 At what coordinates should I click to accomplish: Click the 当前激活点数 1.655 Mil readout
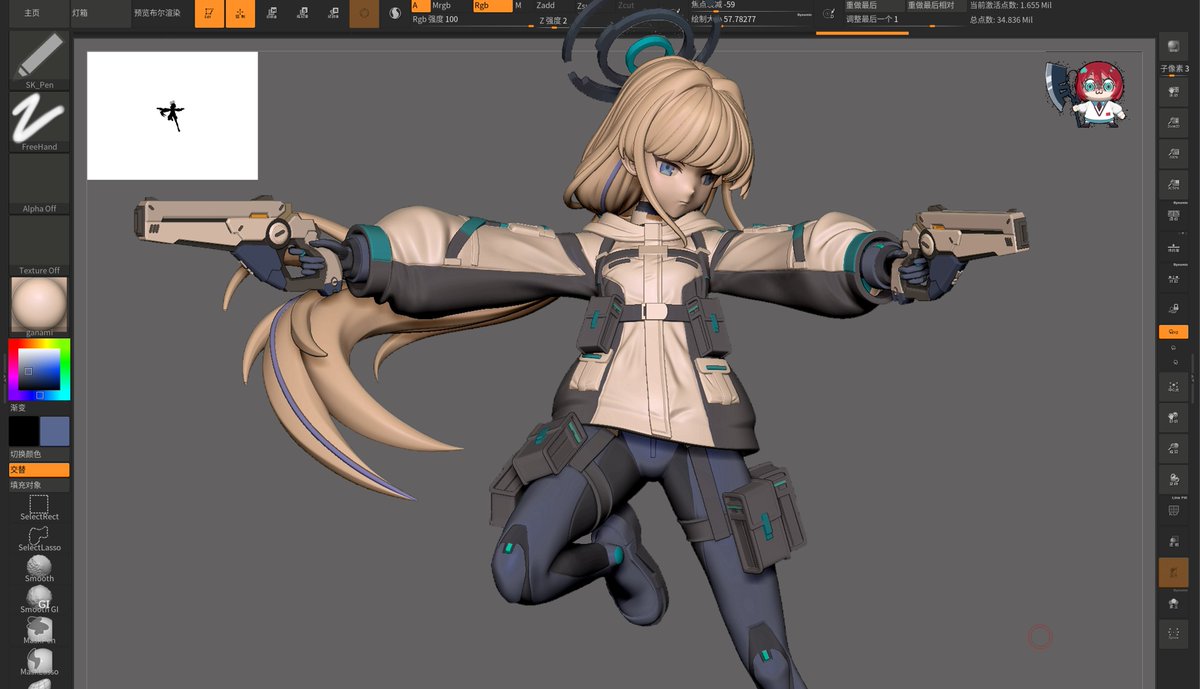click(1010, 6)
